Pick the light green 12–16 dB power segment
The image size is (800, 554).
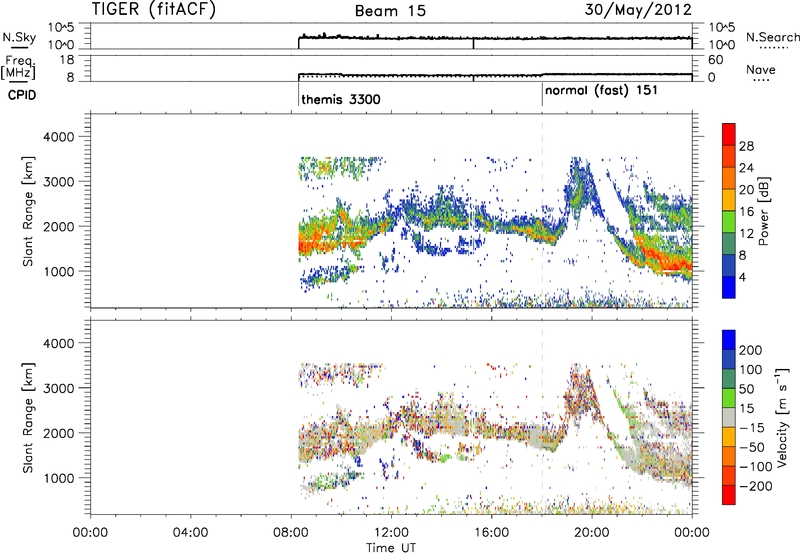[729, 222]
